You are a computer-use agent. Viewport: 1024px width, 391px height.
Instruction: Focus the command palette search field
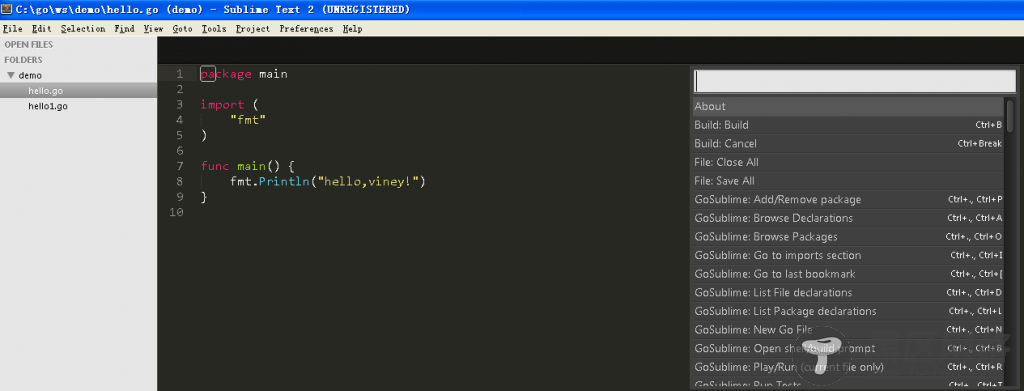[854, 81]
